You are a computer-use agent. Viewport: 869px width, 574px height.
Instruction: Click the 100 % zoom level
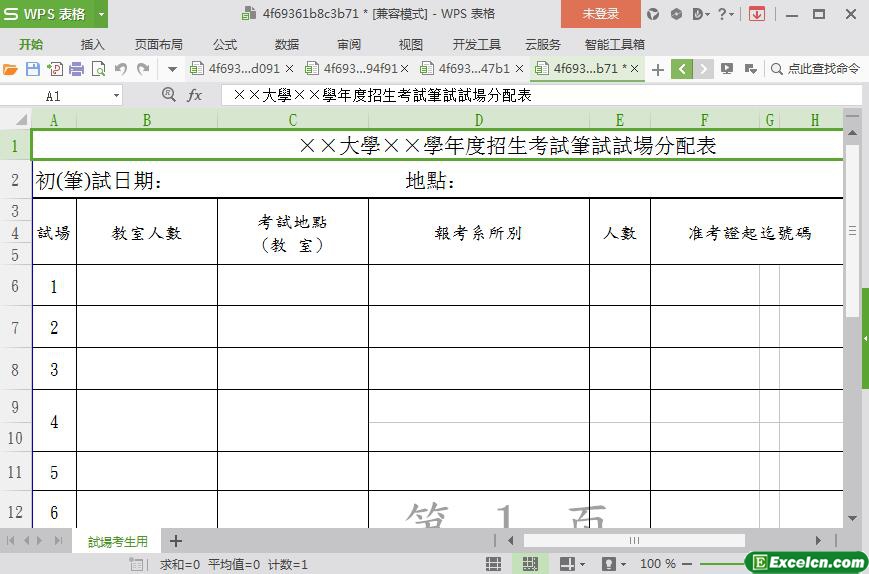[658, 564]
